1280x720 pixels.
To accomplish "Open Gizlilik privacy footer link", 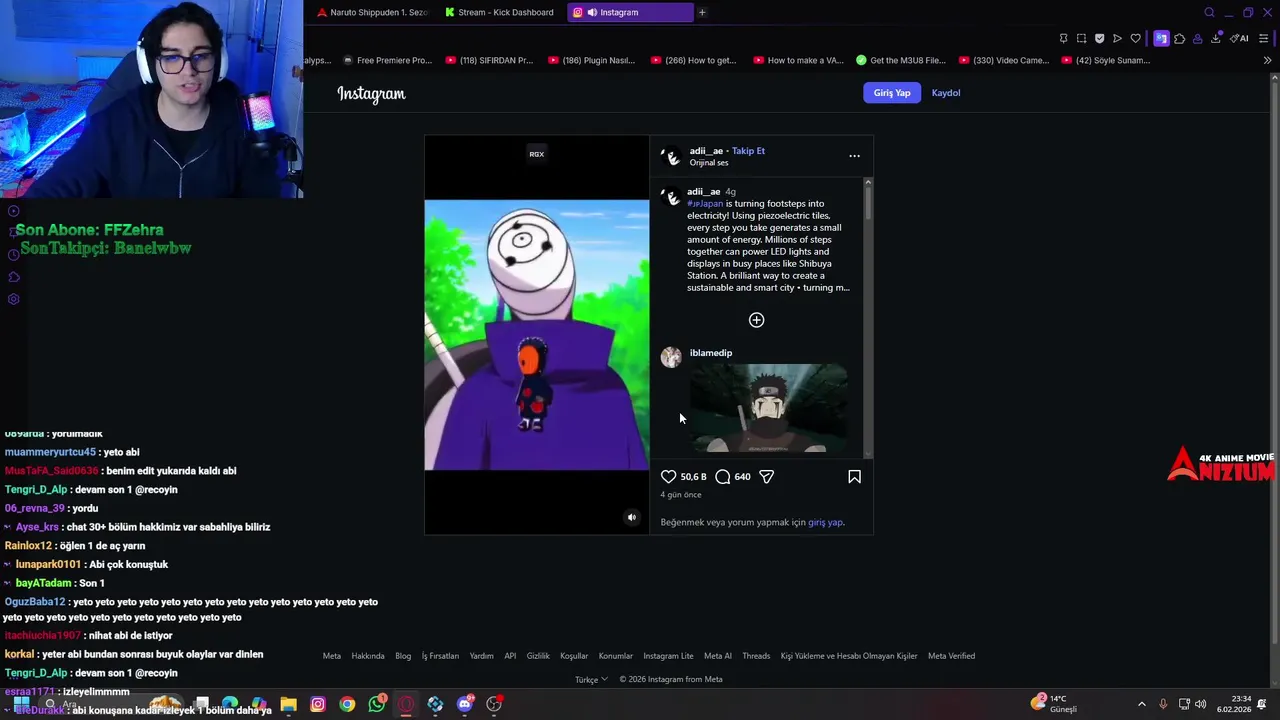I will pos(538,656).
